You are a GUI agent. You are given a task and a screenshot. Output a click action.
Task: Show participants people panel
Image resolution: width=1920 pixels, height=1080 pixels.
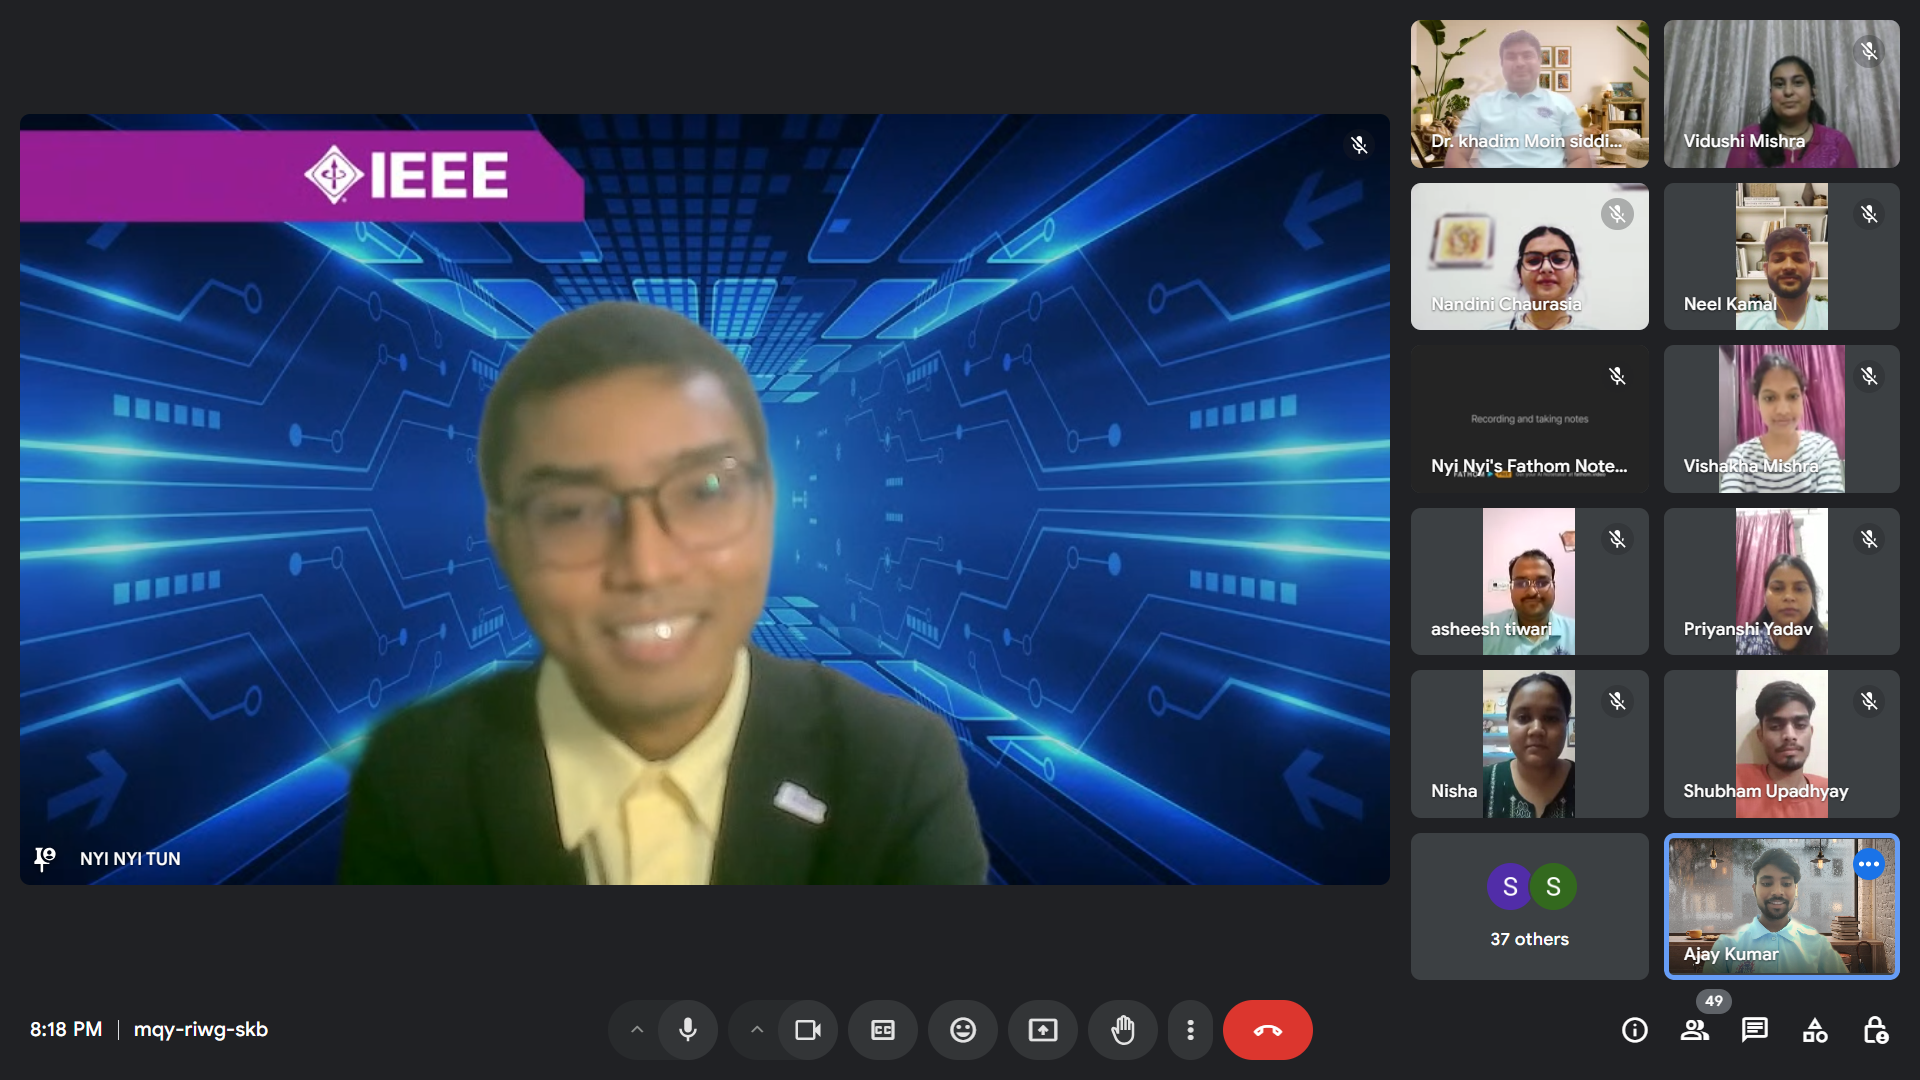pyautogui.click(x=1694, y=1030)
